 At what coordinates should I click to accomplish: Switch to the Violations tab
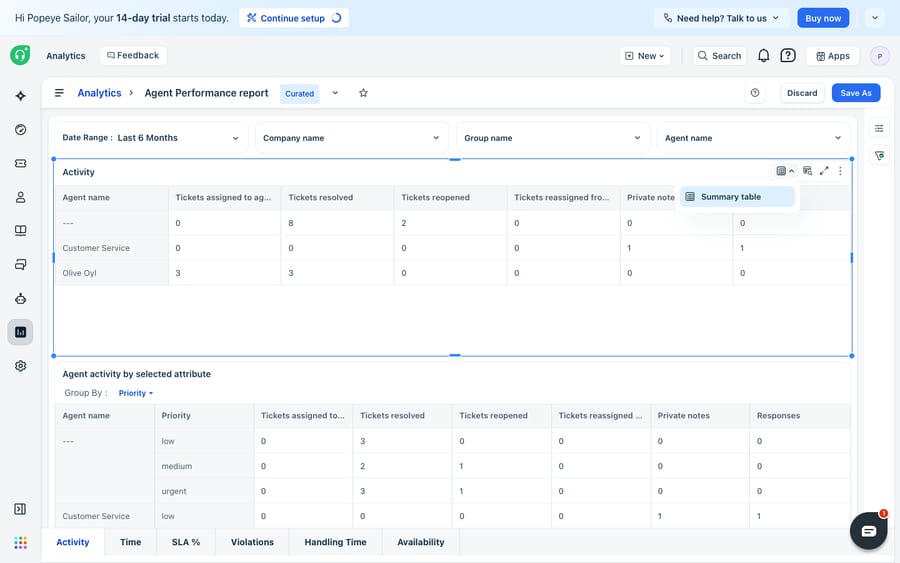pos(253,542)
